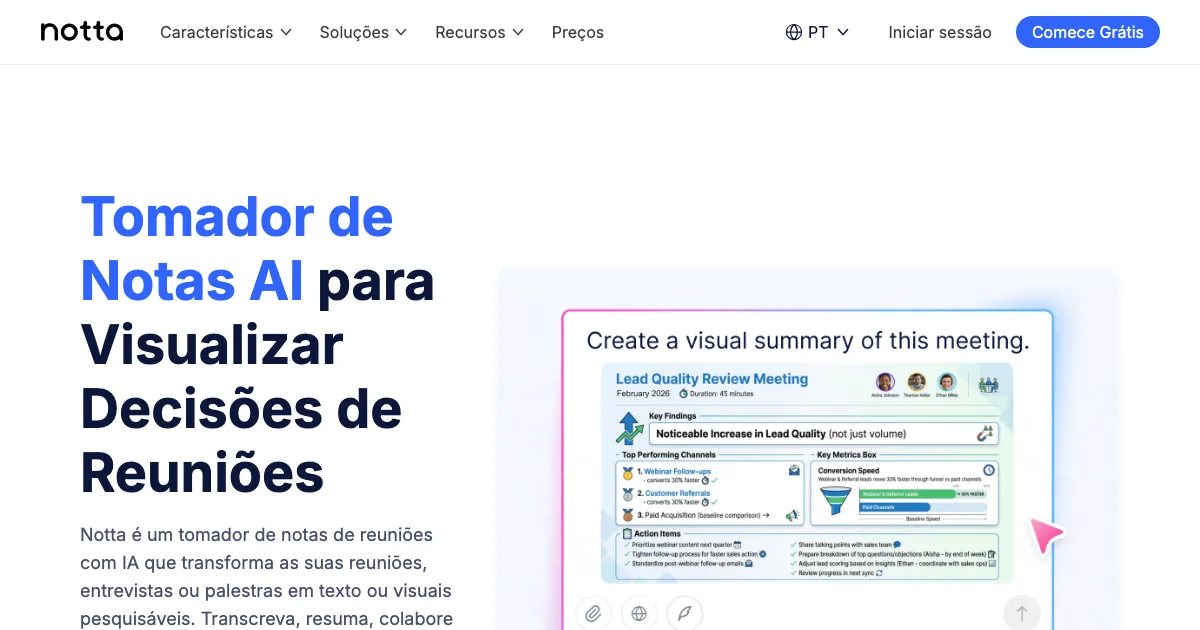Click the 'Create a visual summary' prompt text

coord(807,341)
